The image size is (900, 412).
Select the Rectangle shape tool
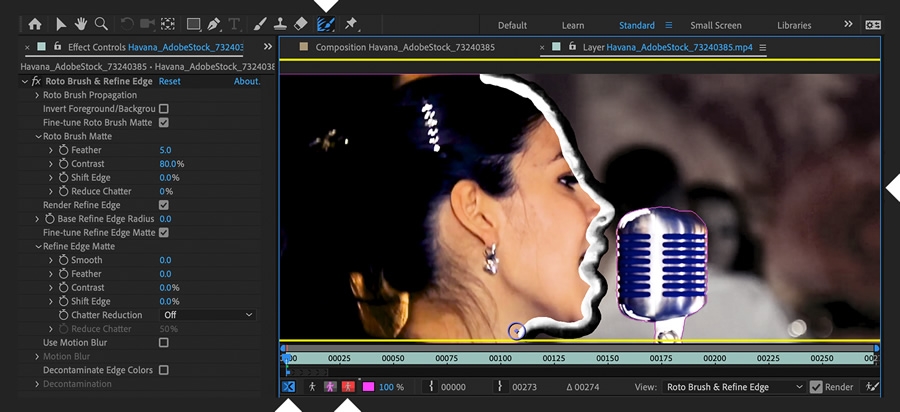[x=193, y=24]
